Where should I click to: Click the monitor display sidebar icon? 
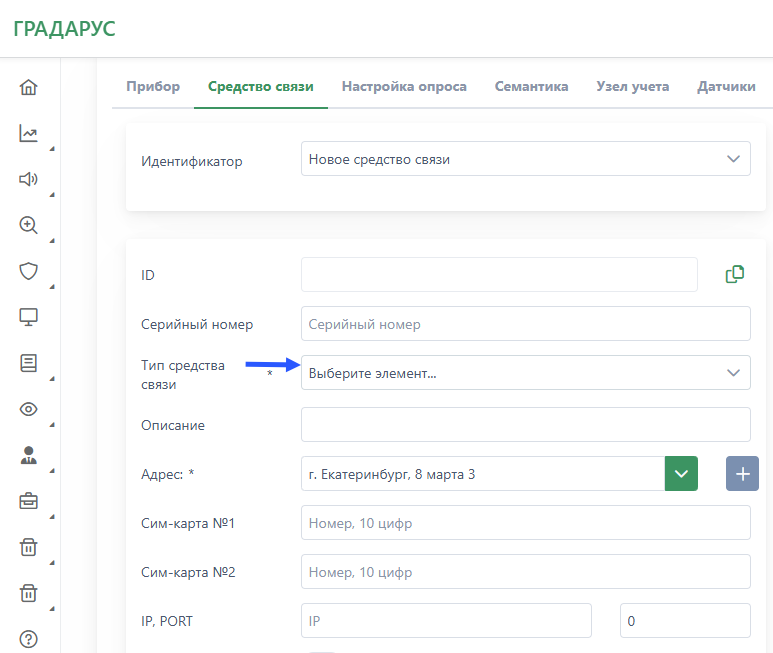coord(29,317)
